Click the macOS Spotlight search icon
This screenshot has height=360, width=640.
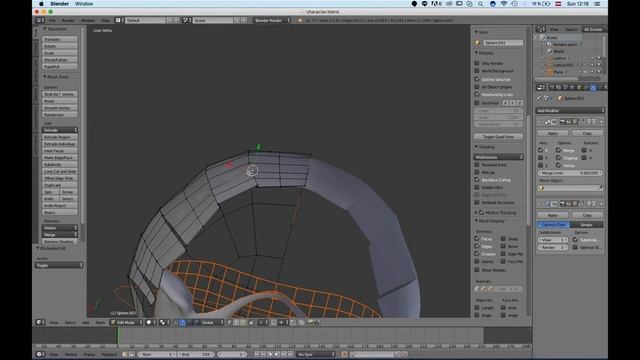481,4
